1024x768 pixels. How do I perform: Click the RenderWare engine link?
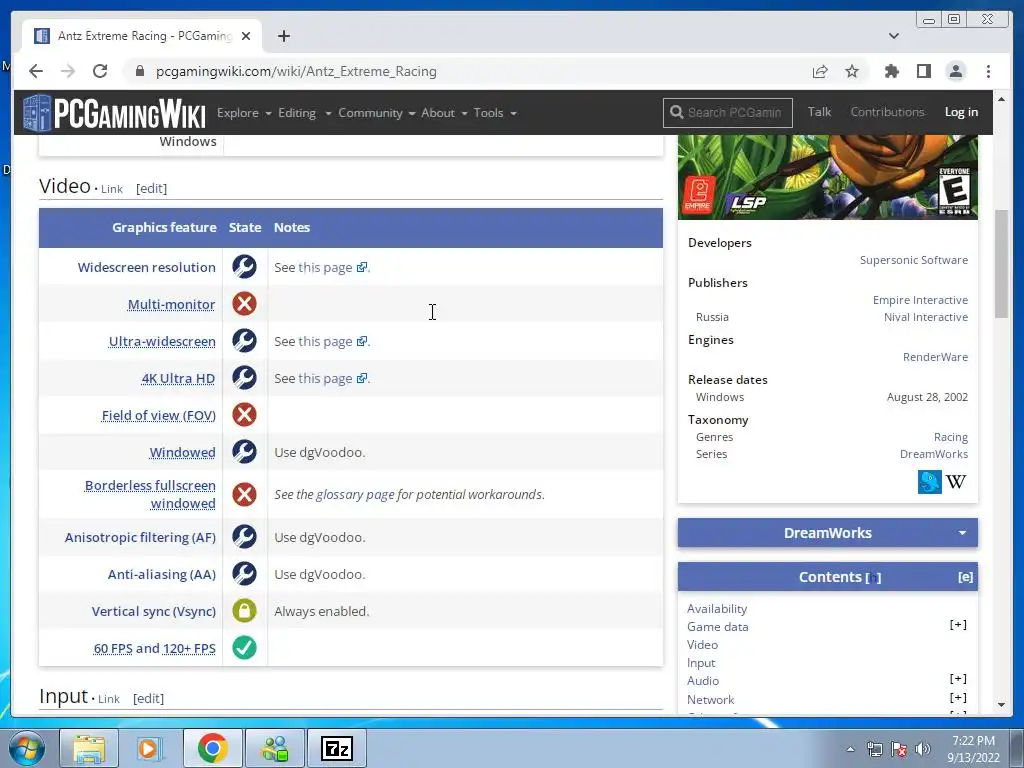pyautogui.click(x=935, y=357)
